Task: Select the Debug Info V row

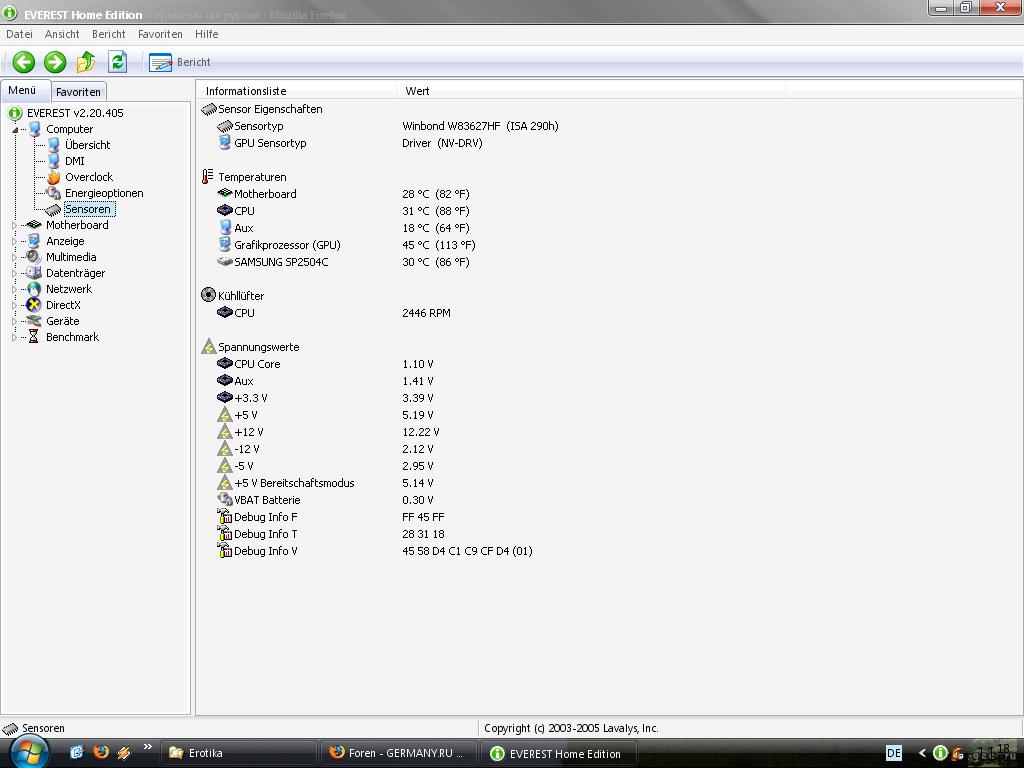Action: pos(375,551)
